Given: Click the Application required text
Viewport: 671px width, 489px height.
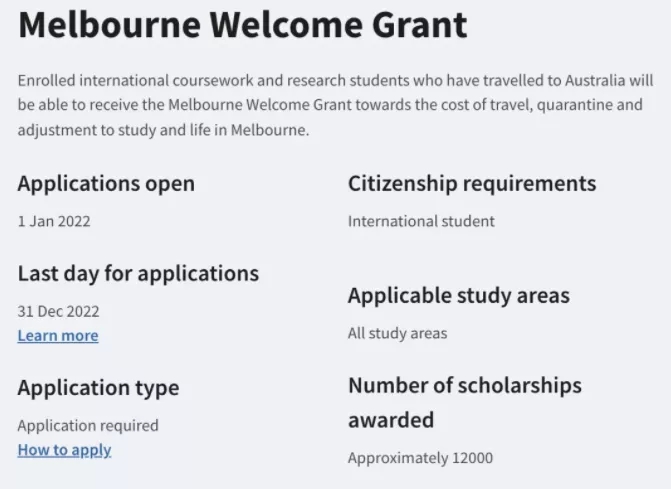Looking at the screenshot, I should (x=88, y=426).
